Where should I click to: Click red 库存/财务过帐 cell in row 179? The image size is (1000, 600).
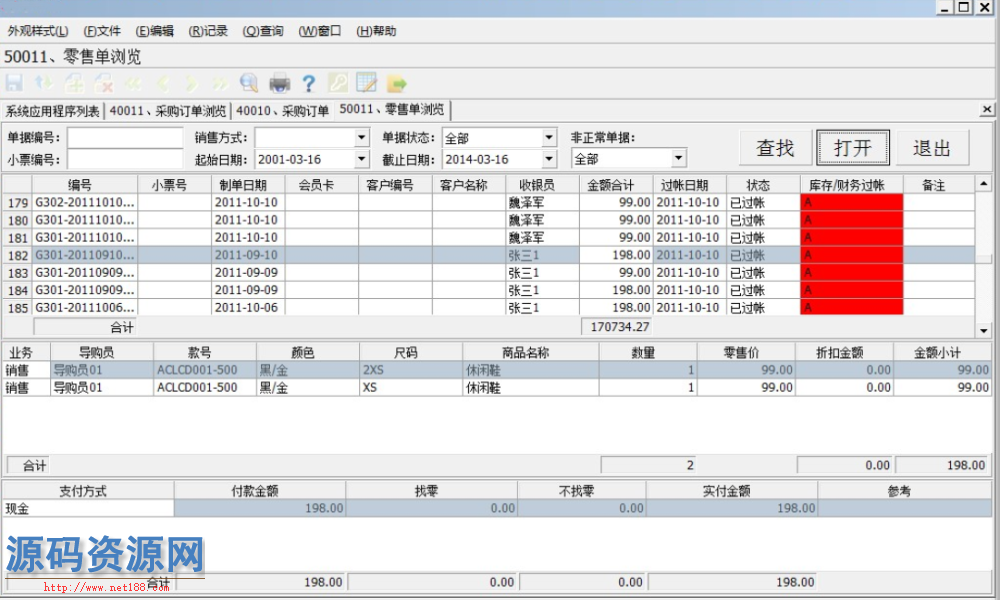[x=851, y=203]
